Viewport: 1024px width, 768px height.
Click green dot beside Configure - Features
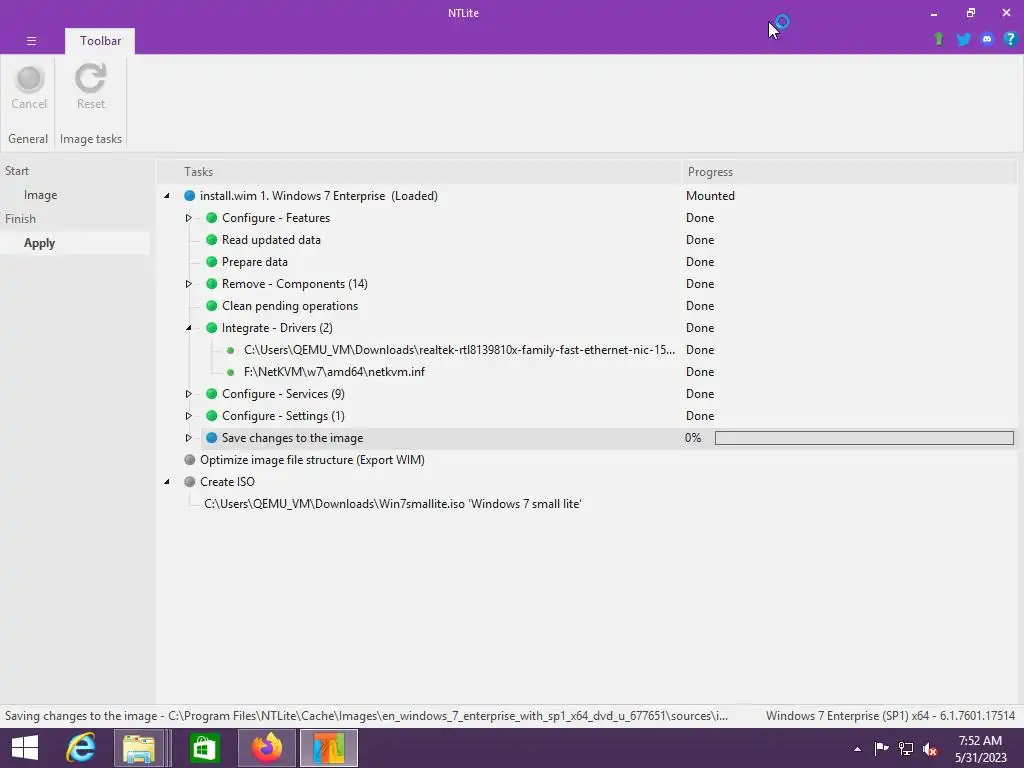[x=212, y=218]
